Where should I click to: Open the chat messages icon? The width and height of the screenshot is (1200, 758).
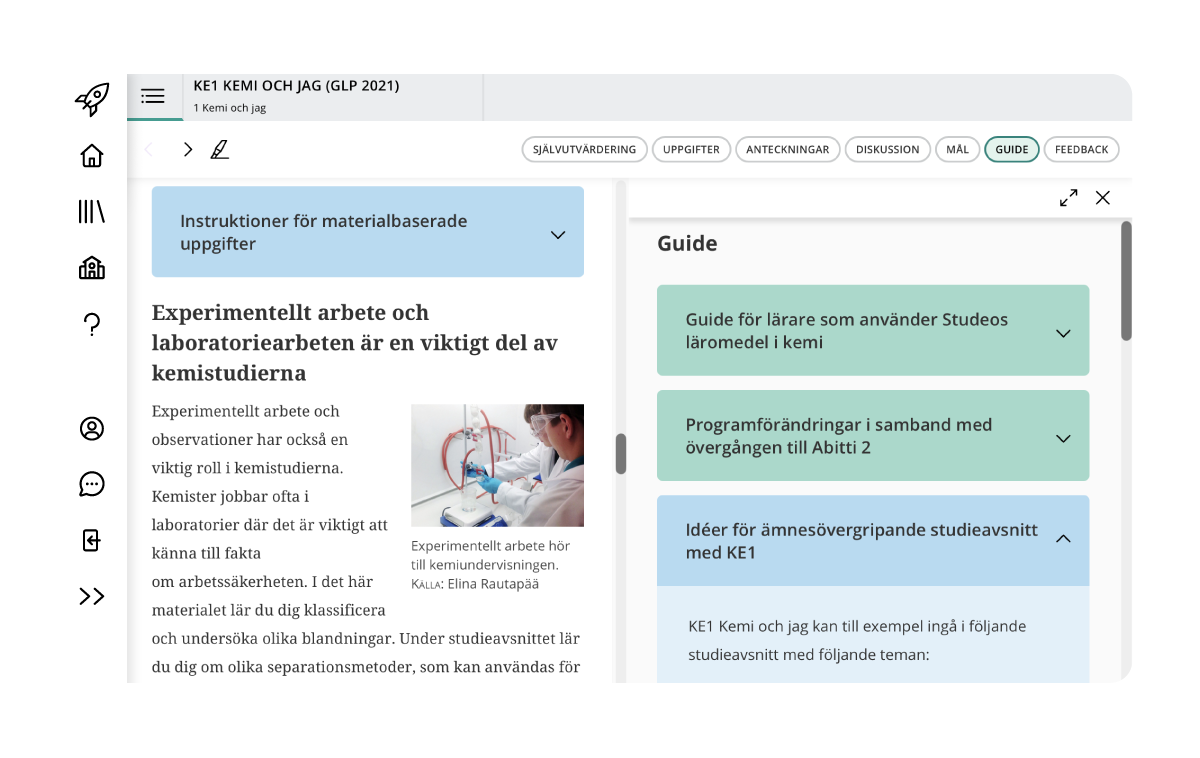(x=91, y=484)
